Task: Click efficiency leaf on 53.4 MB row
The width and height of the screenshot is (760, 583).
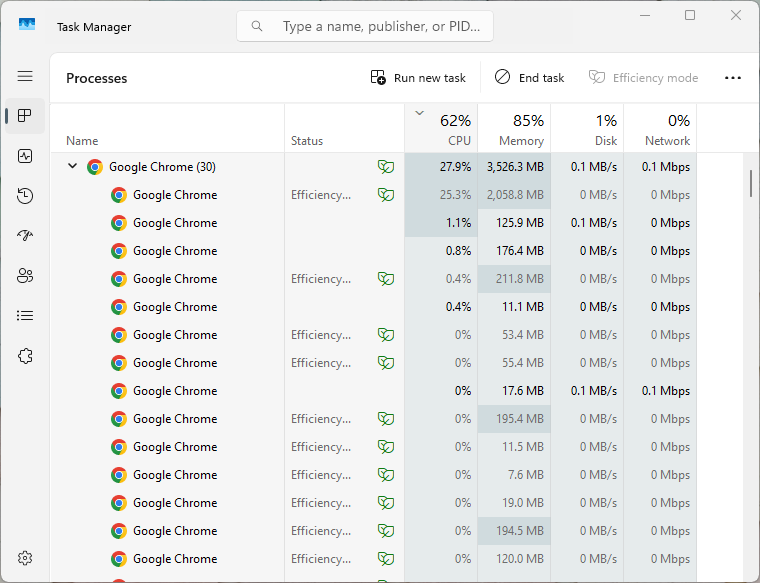Action: point(386,335)
